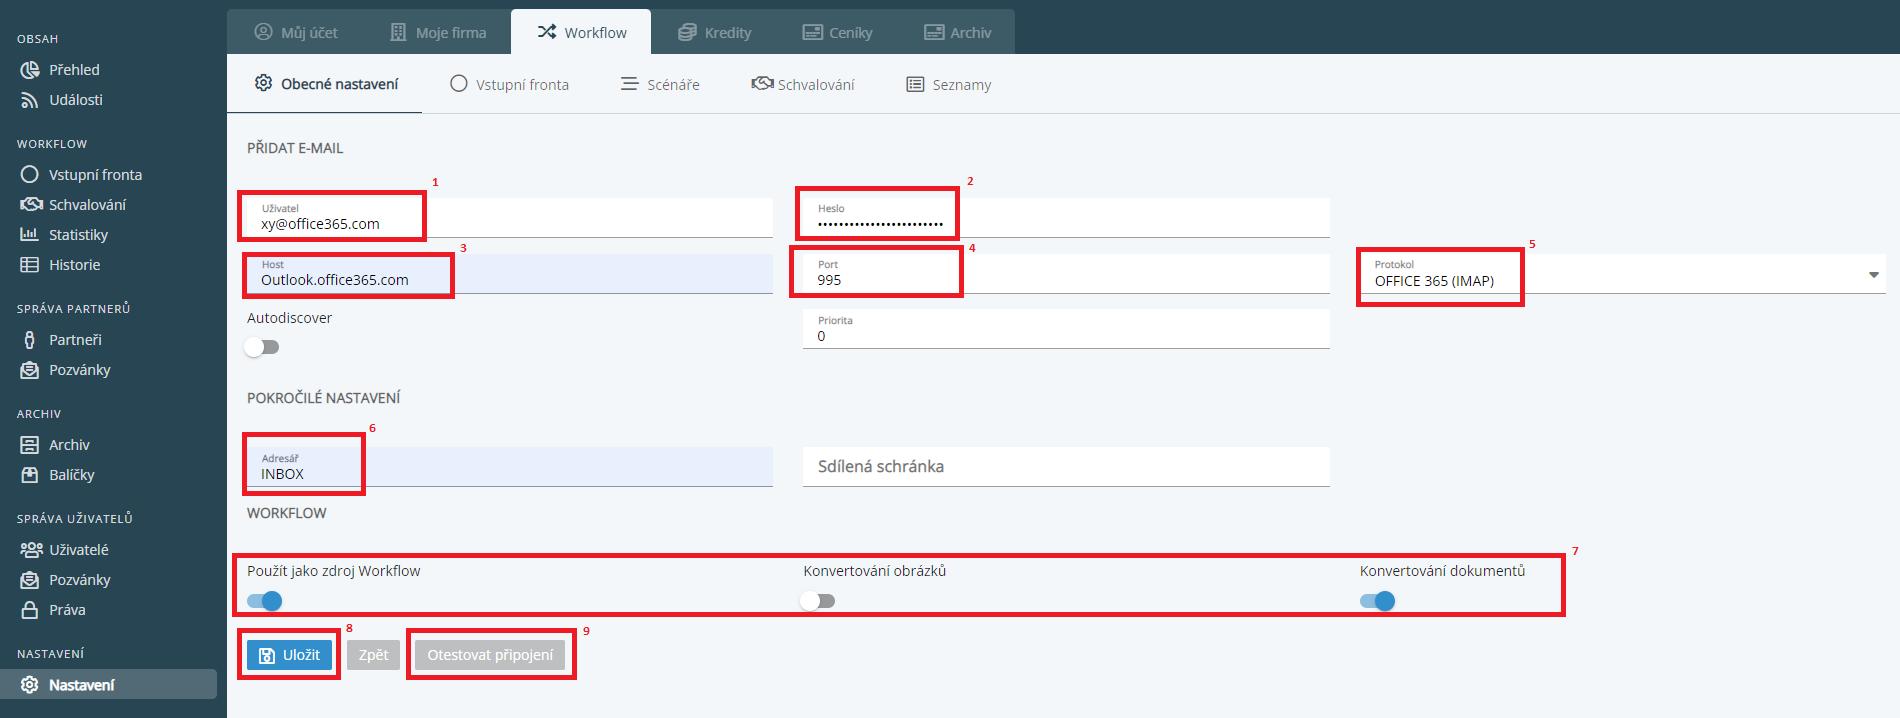The width and height of the screenshot is (1900, 718).
Task: Enable the Autodiscover toggle
Action: click(x=262, y=347)
